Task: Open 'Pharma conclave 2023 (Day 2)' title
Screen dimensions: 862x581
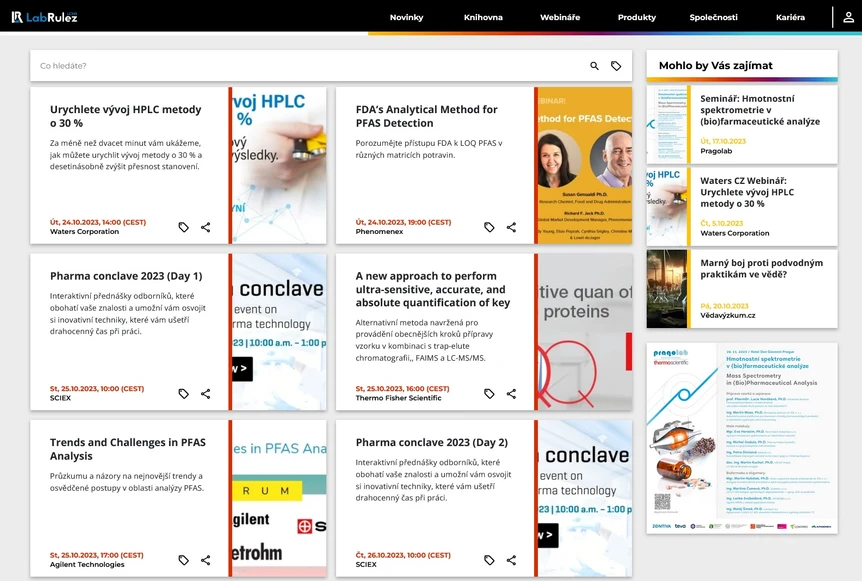Action: click(x=432, y=442)
